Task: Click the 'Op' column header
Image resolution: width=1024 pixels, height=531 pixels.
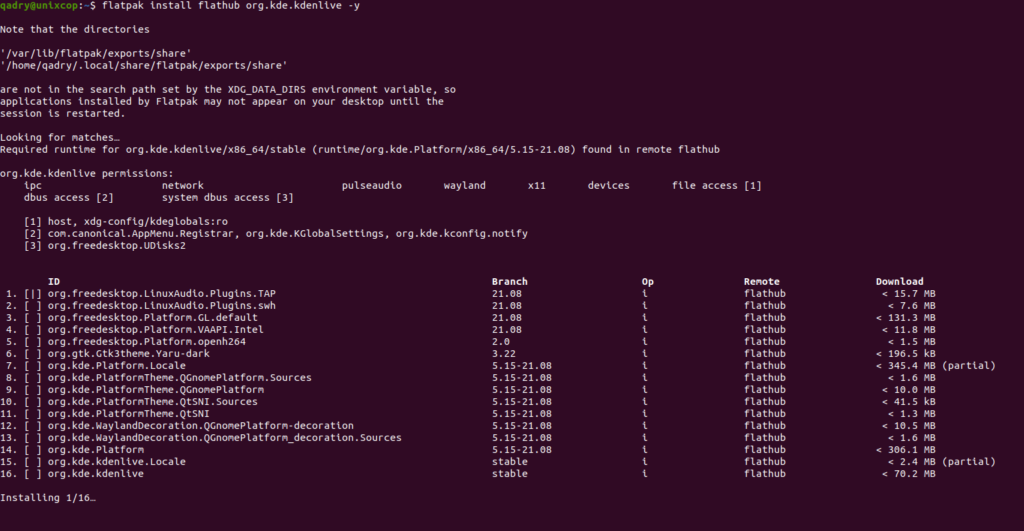Action: pyautogui.click(x=647, y=282)
